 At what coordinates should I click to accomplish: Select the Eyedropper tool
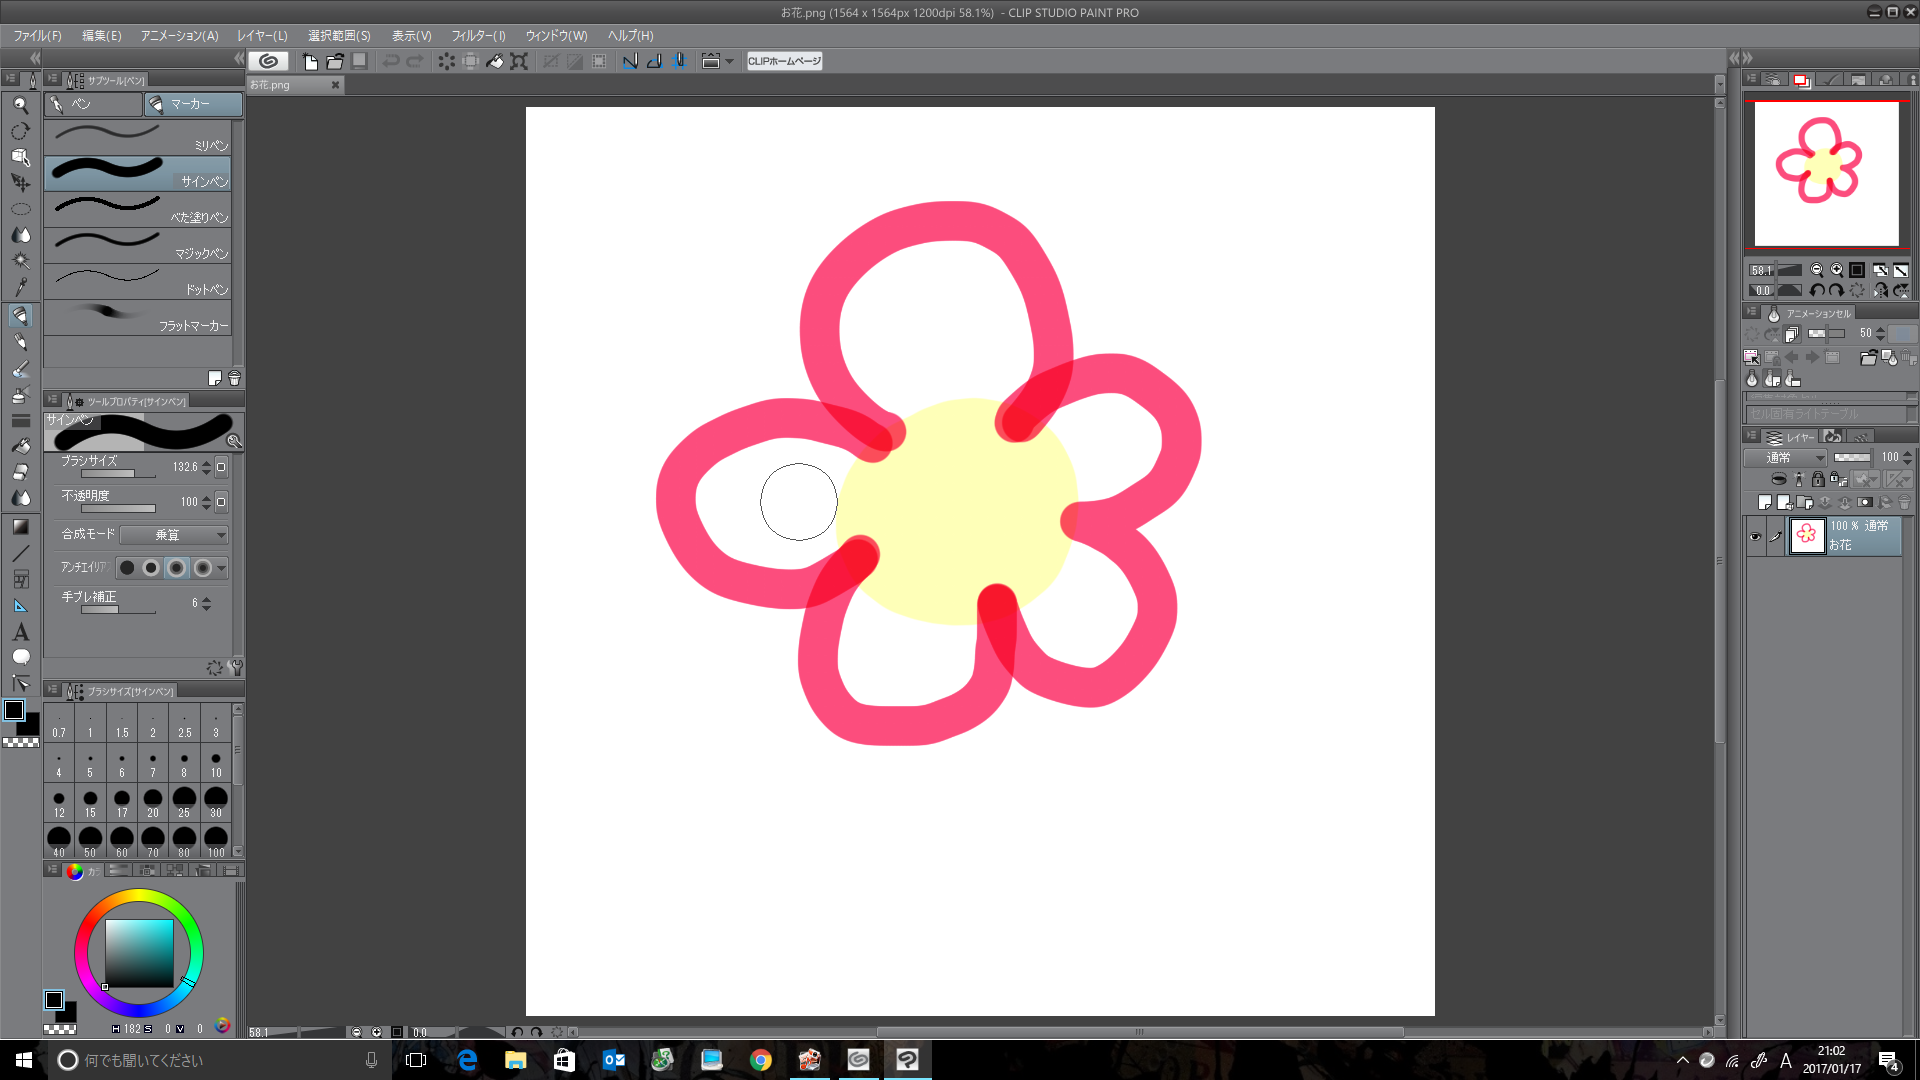(x=20, y=288)
